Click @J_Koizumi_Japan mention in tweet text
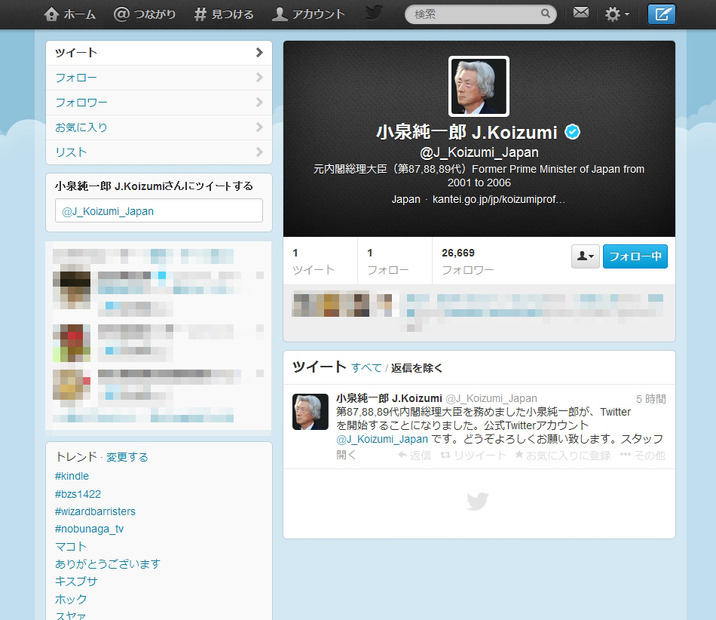Image resolution: width=716 pixels, height=620 pixels. coord(382,439)
